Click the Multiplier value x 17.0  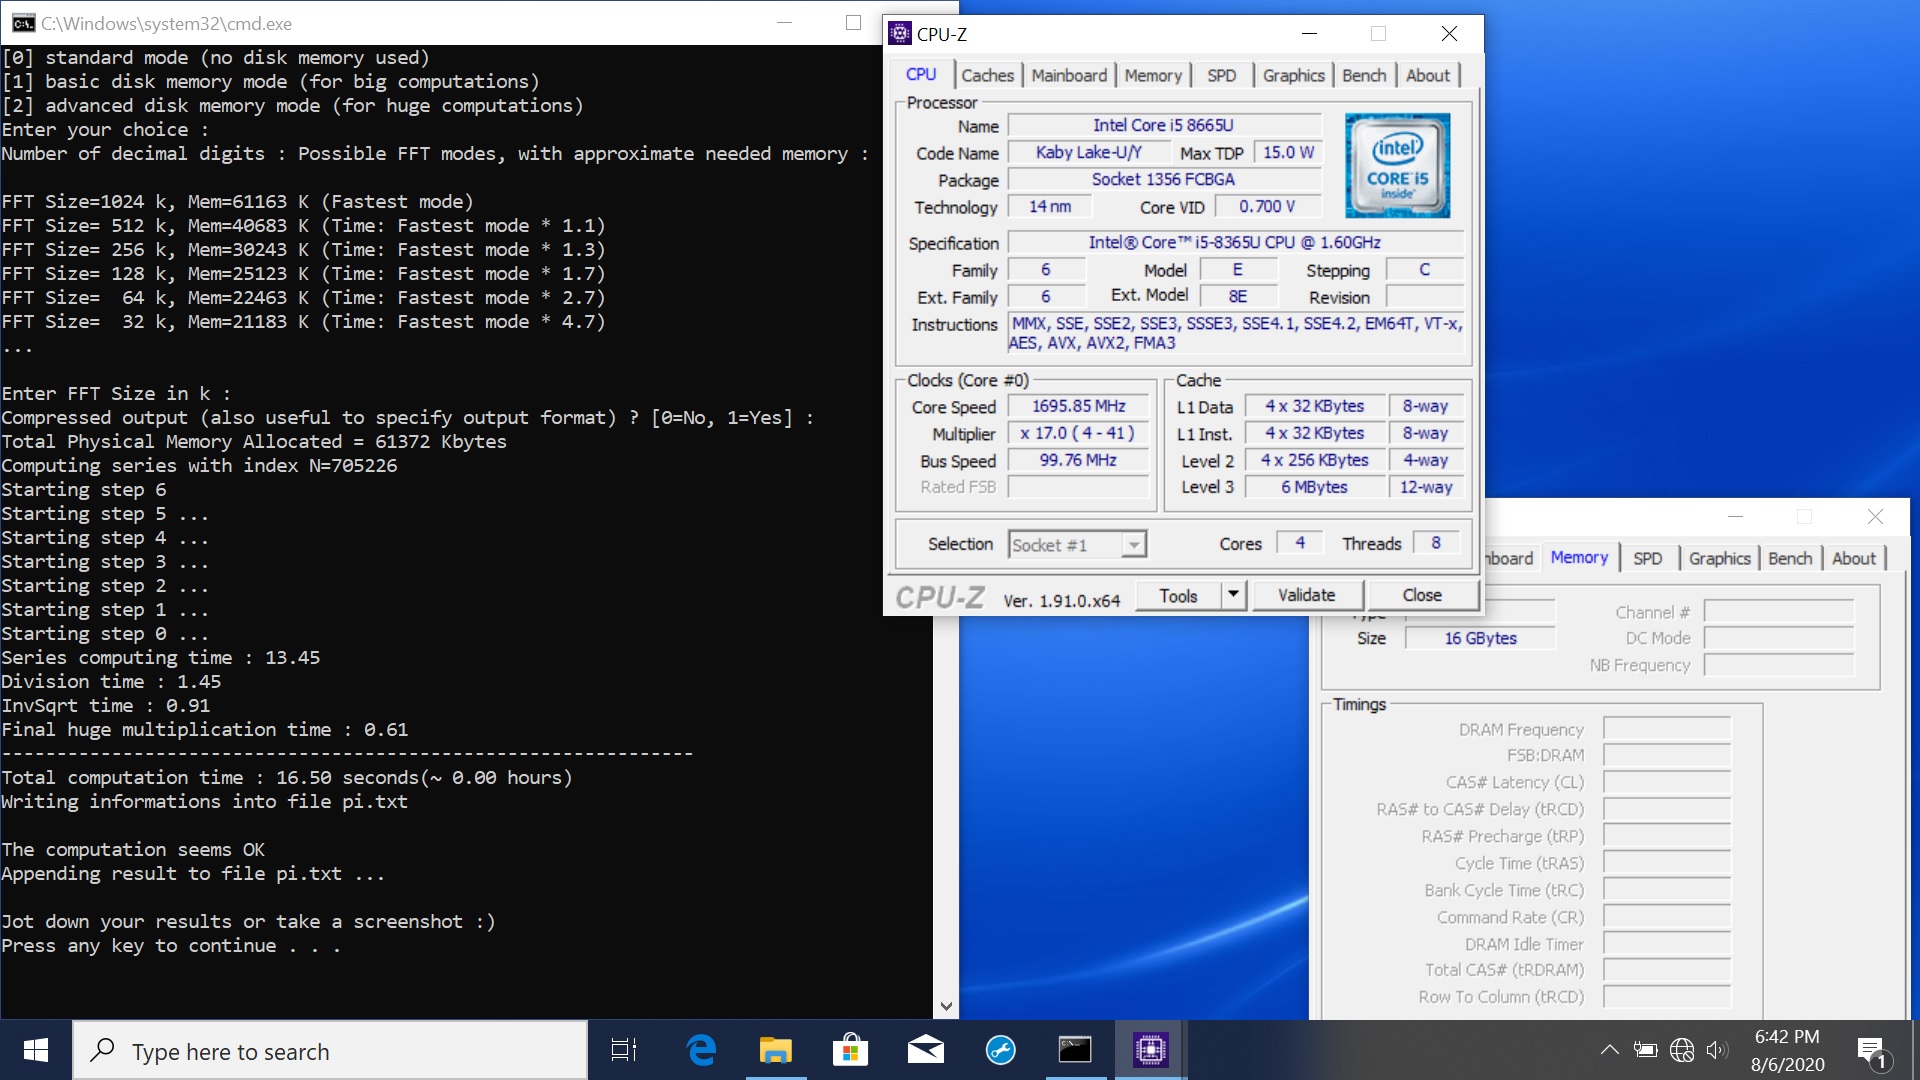pos(1078,434)
